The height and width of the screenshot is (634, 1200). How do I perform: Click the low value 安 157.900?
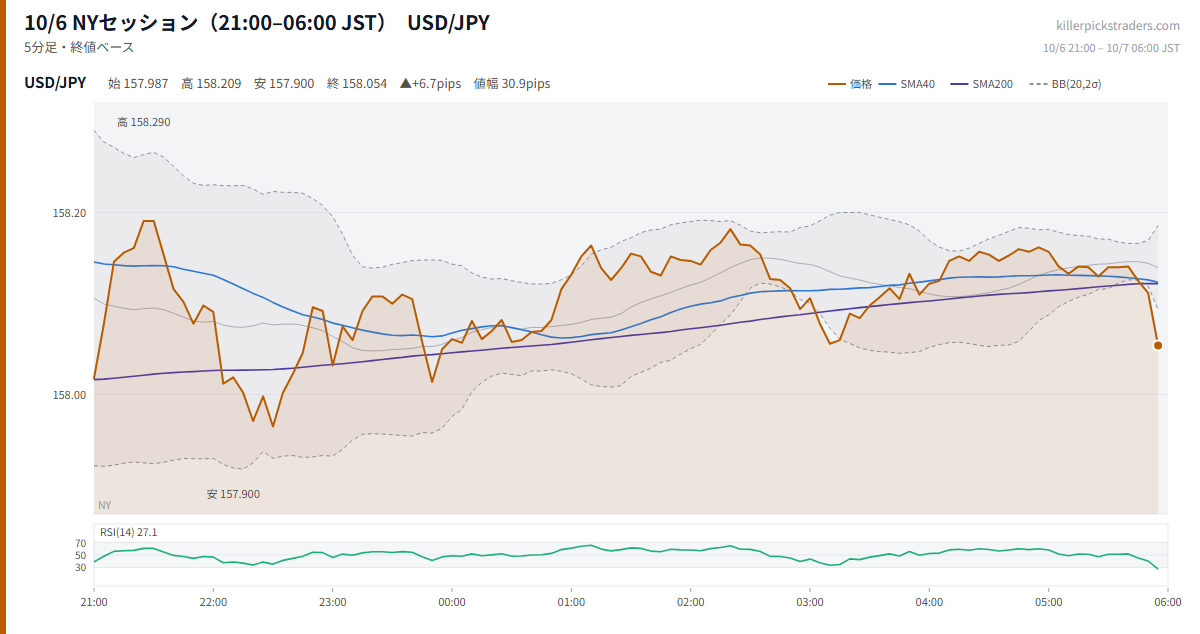click(x=284, y=84)
